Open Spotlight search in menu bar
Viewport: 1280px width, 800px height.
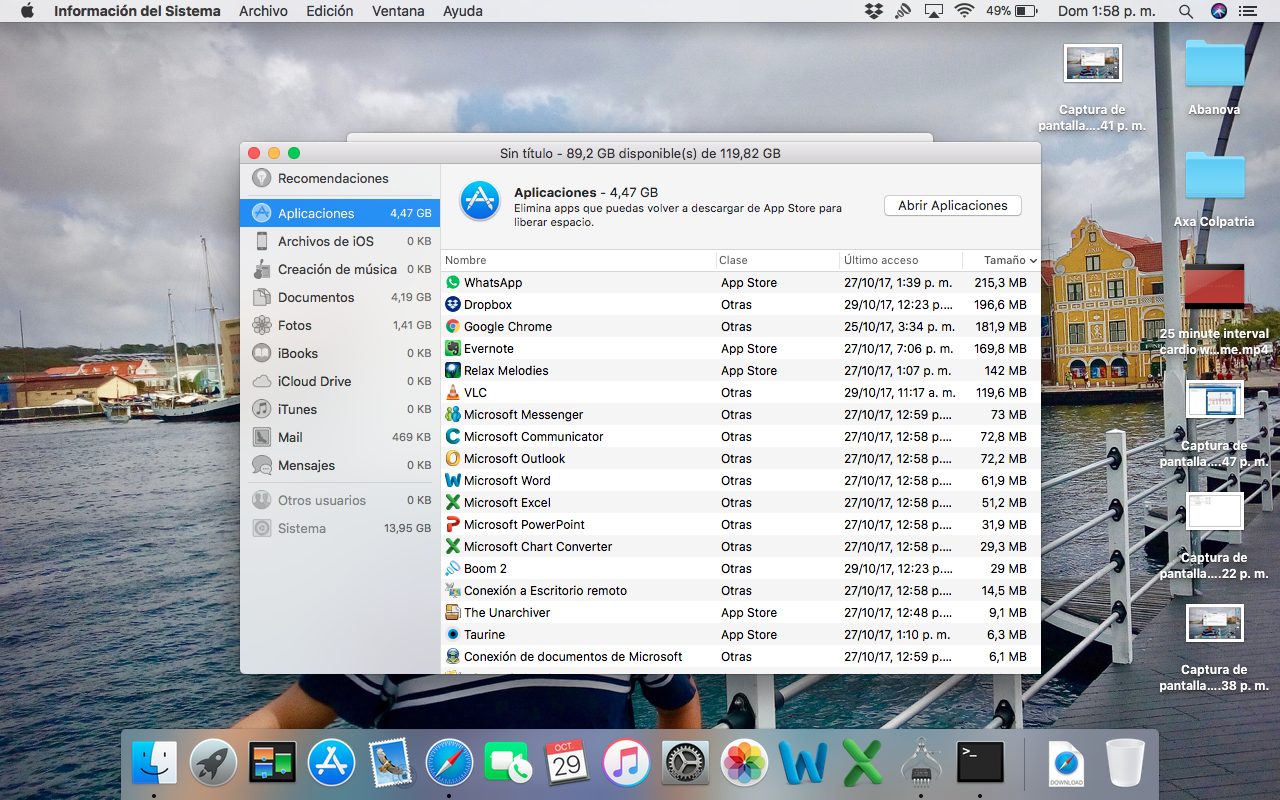[1185, 11]
